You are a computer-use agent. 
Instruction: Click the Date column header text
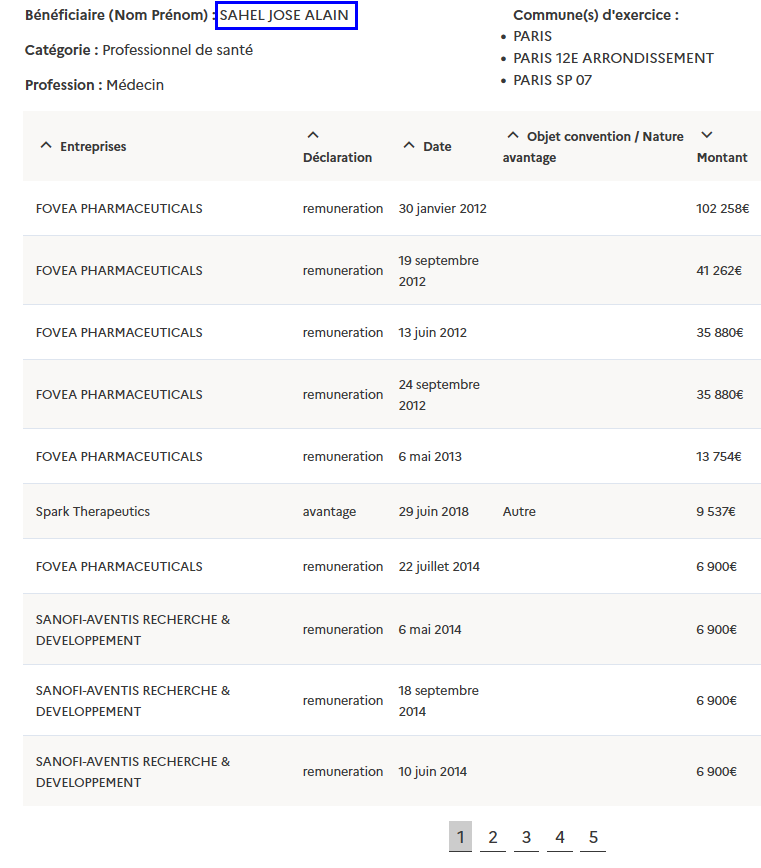tap(437, 147)
